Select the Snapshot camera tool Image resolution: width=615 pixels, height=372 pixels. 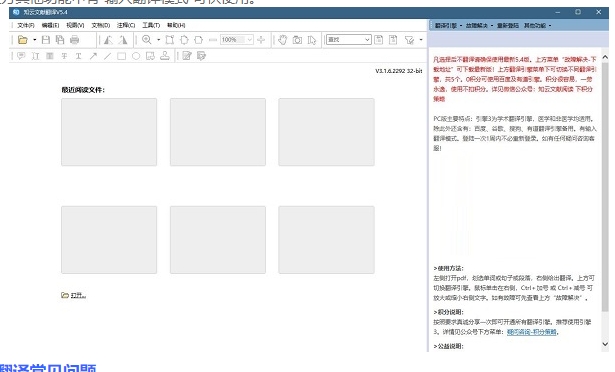pos(297,40)
